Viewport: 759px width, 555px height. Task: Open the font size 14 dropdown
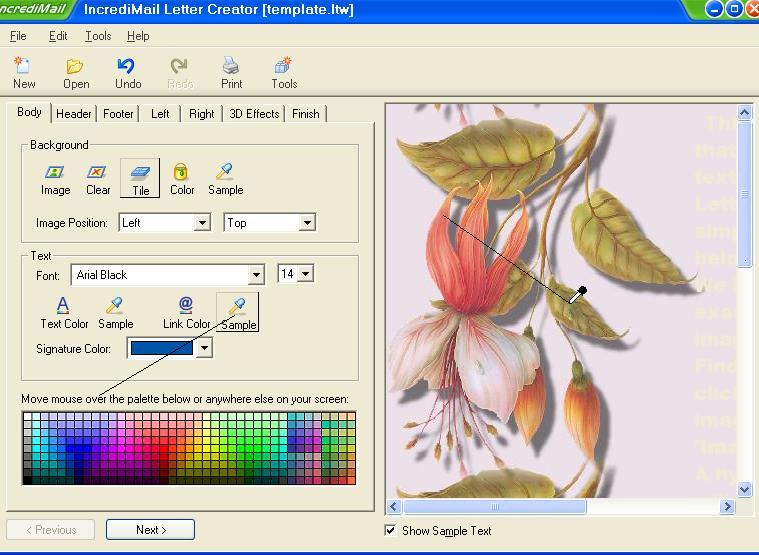pos(305,274)
